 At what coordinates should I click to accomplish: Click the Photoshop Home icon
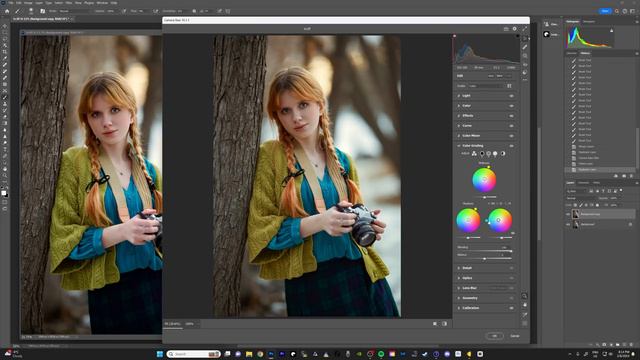point(7,11)
